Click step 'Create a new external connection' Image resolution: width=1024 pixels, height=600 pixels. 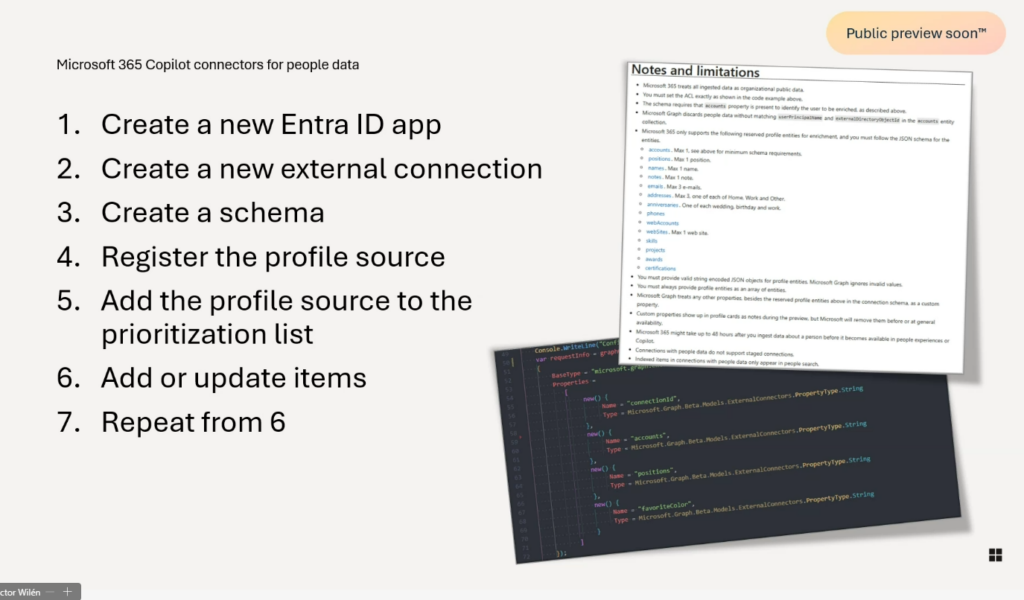pos(321,168)
